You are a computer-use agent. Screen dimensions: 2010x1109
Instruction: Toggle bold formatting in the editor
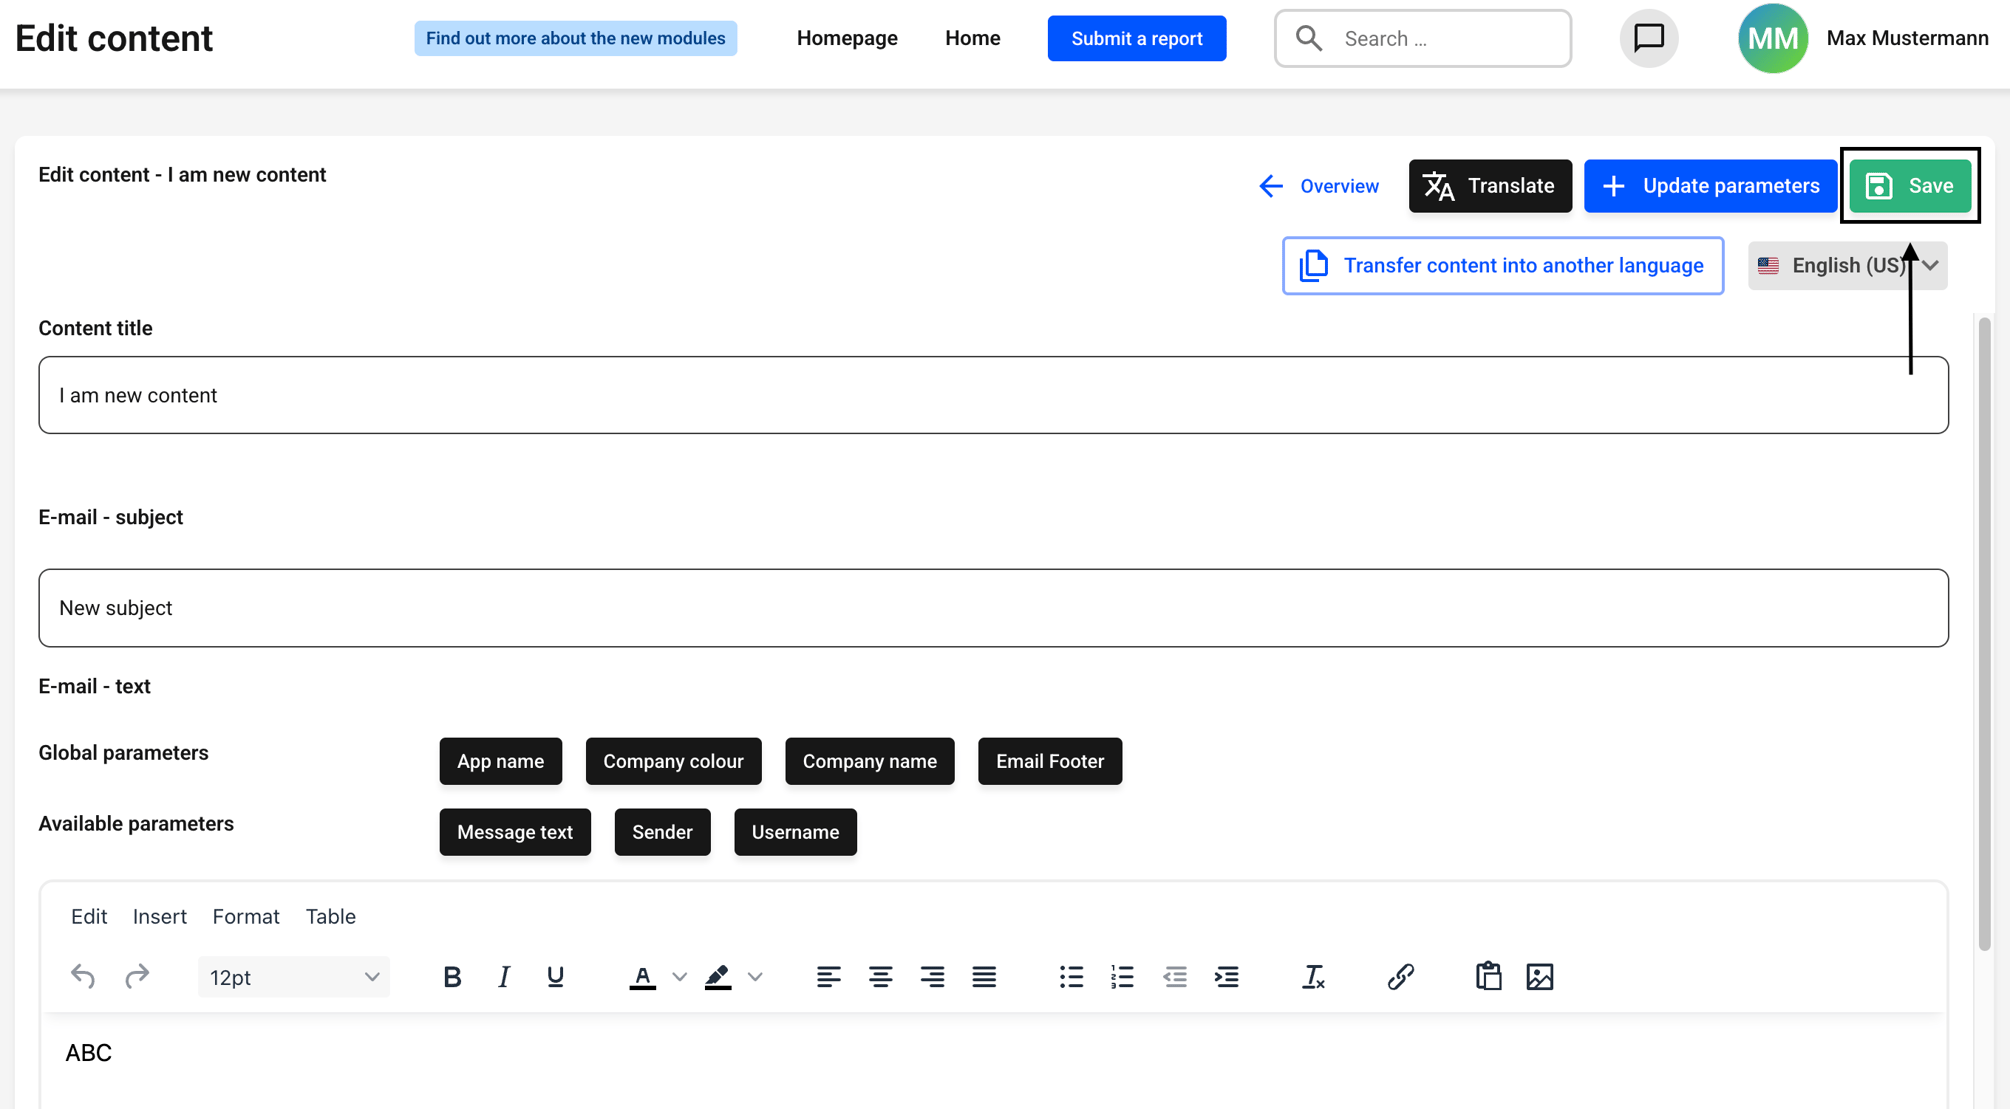pos(452,977)
